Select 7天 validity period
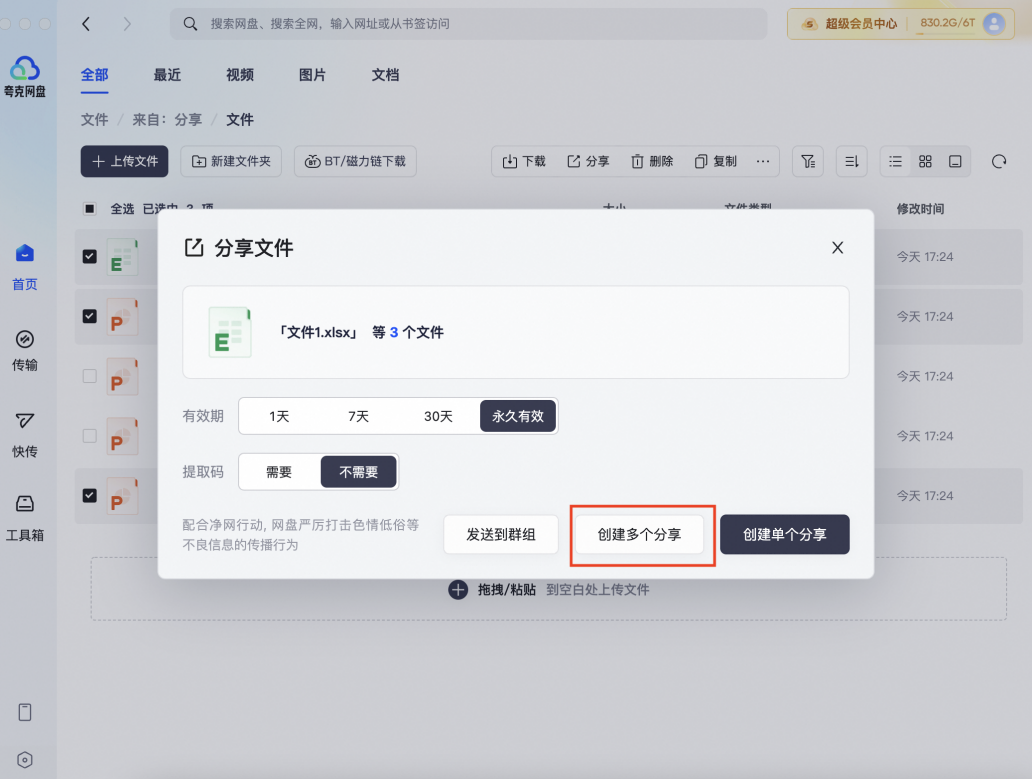The image size is (1032, 779). (358, 416)
